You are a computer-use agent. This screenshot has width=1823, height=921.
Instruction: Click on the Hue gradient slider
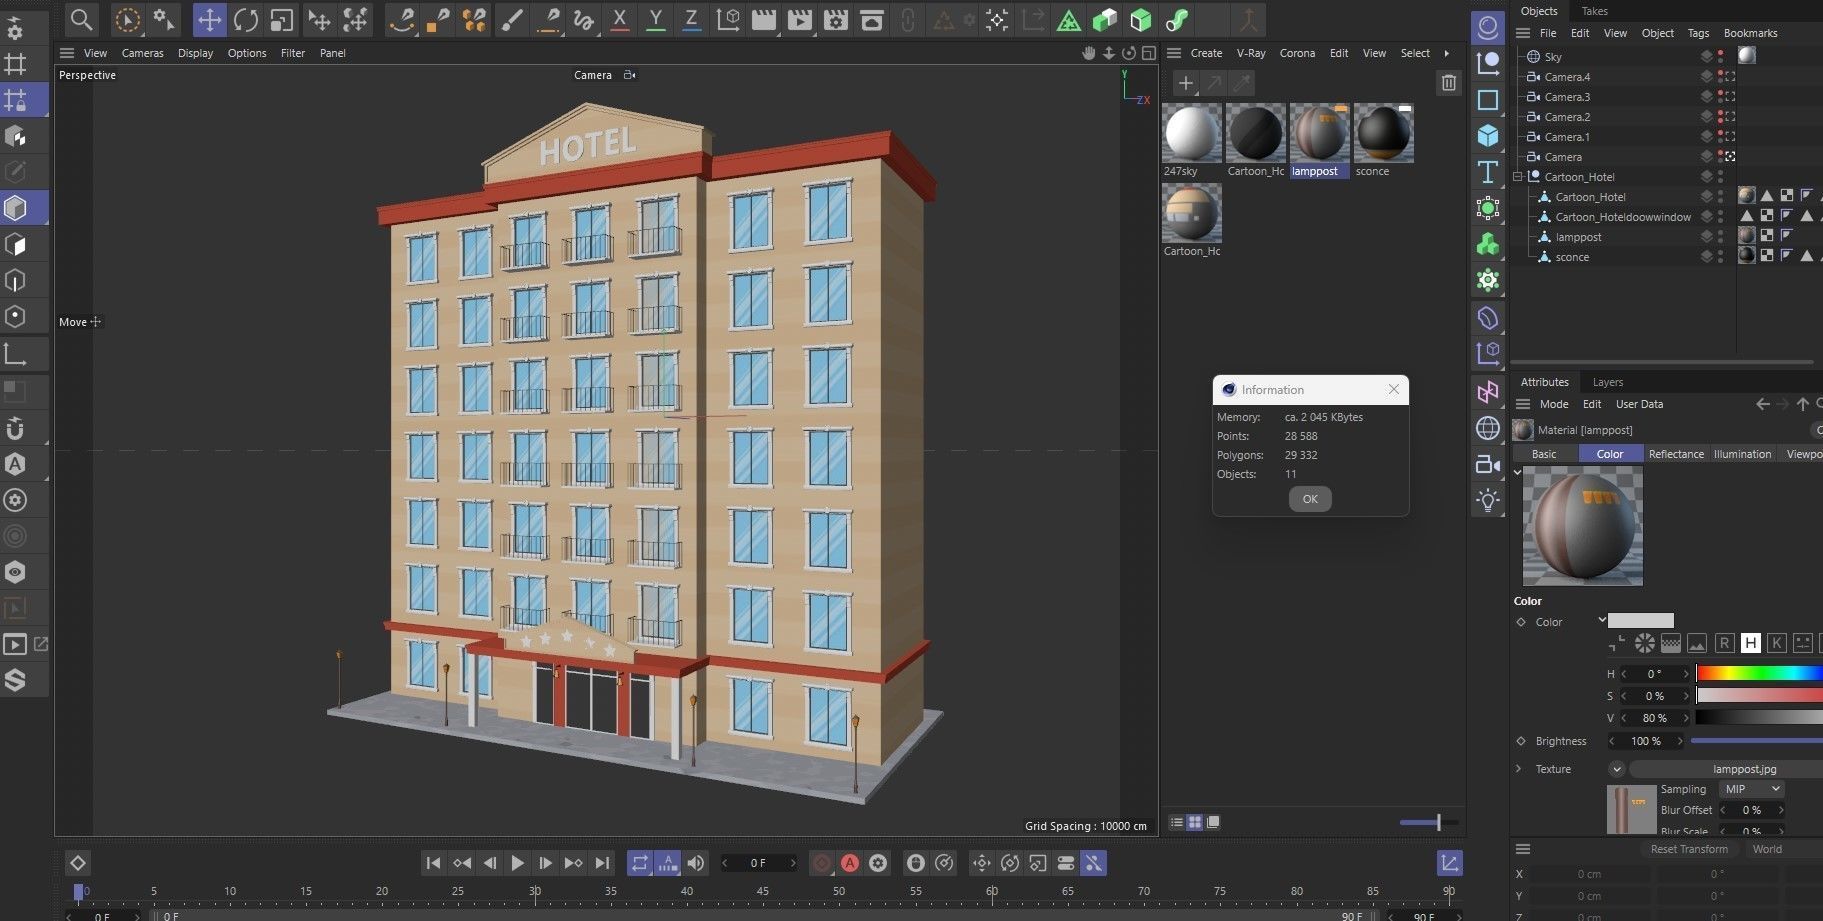pos(1759,674)
